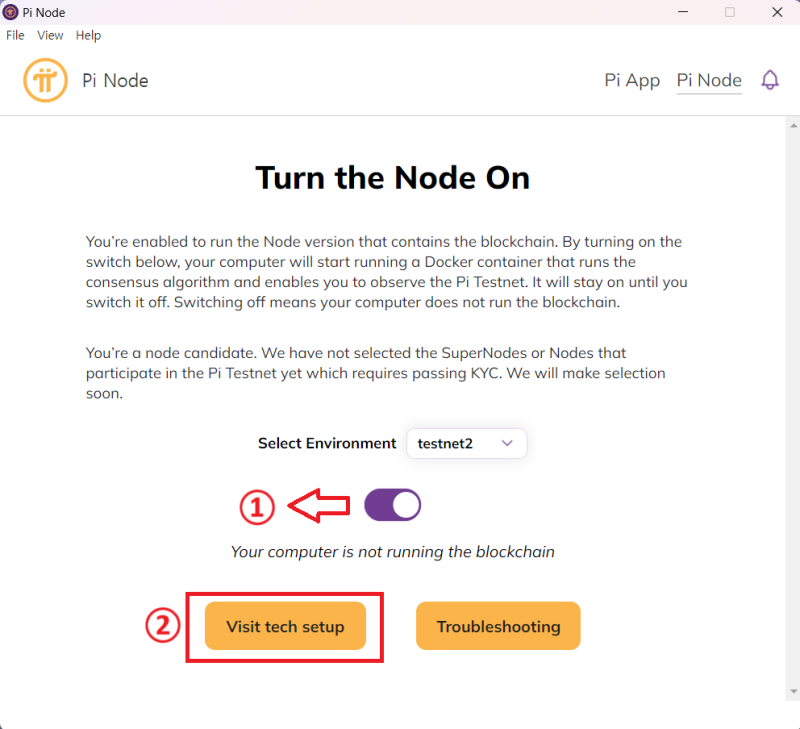Close the Pi Node application
Screen dimensions: 800x729
pos(777,12)
